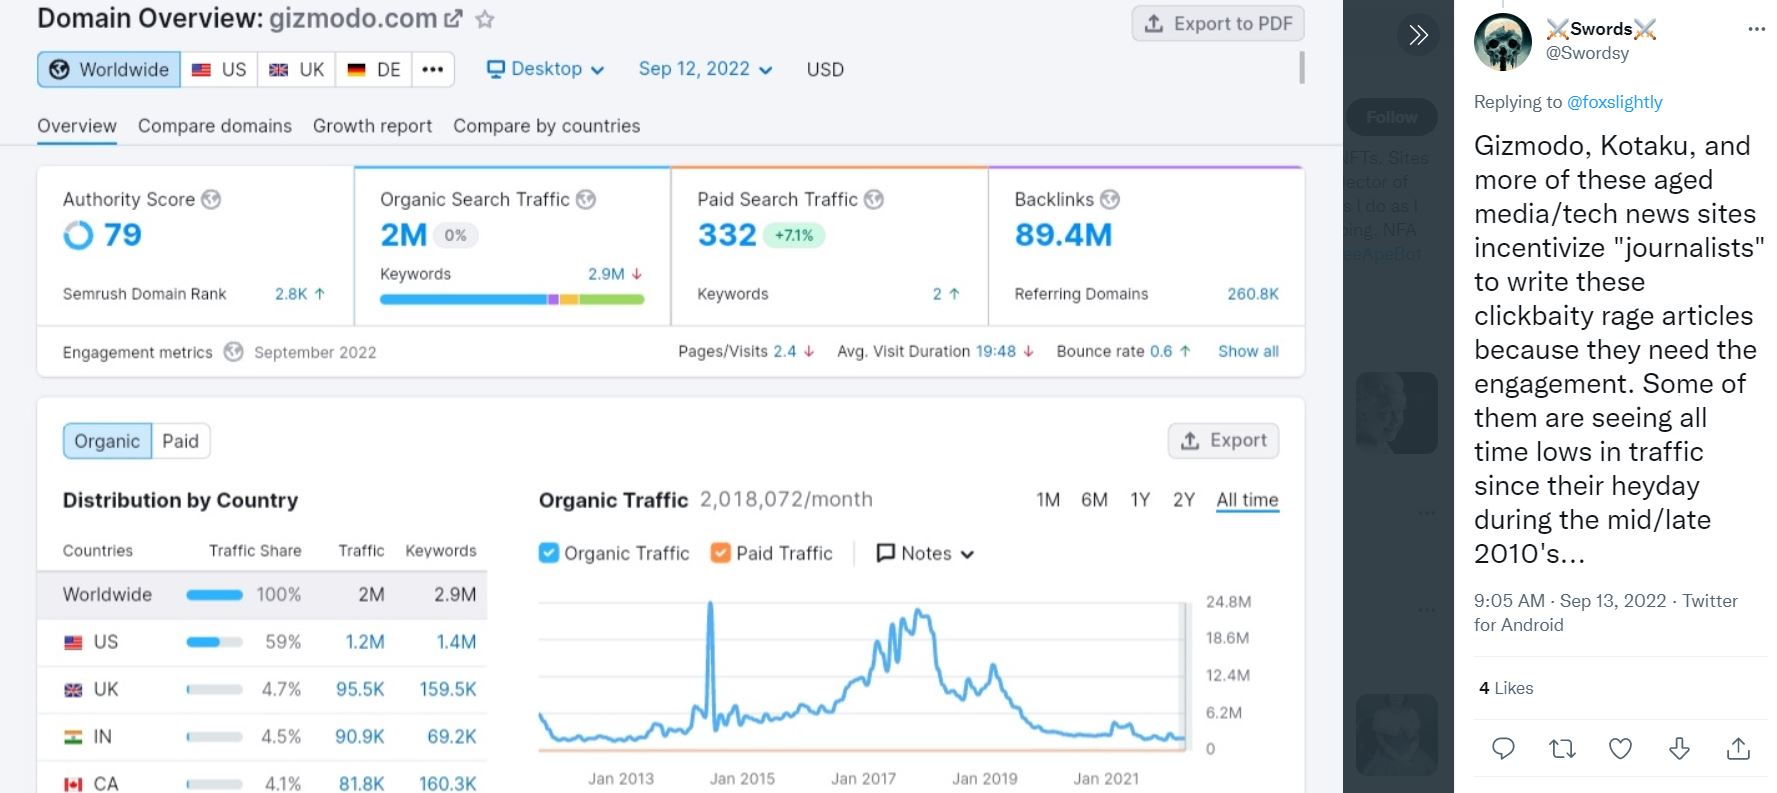Click the United States flag icon
The width and height of the screenshot is (1777, 793).
click(73, 642)
